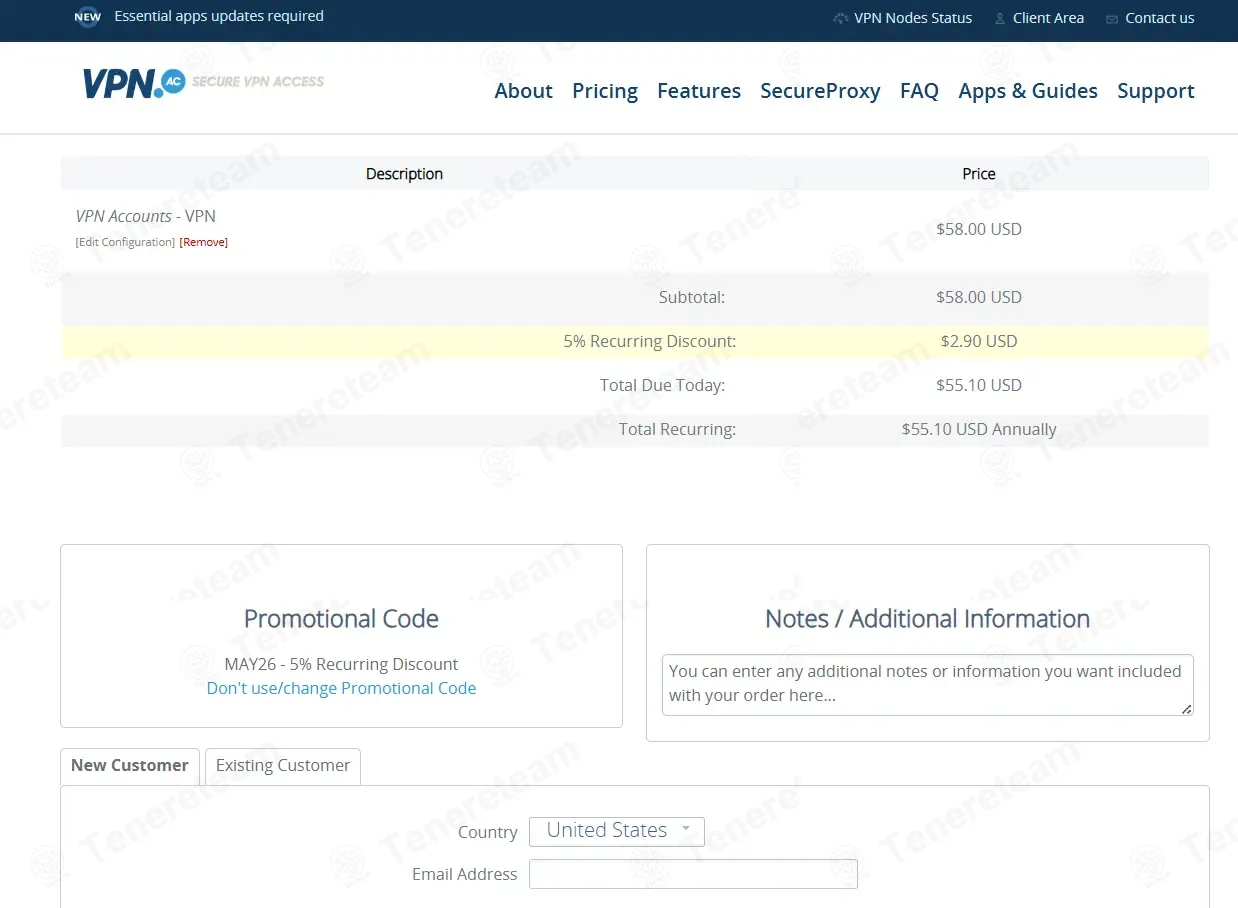Open the Support menu item

tap(1156, 91)
